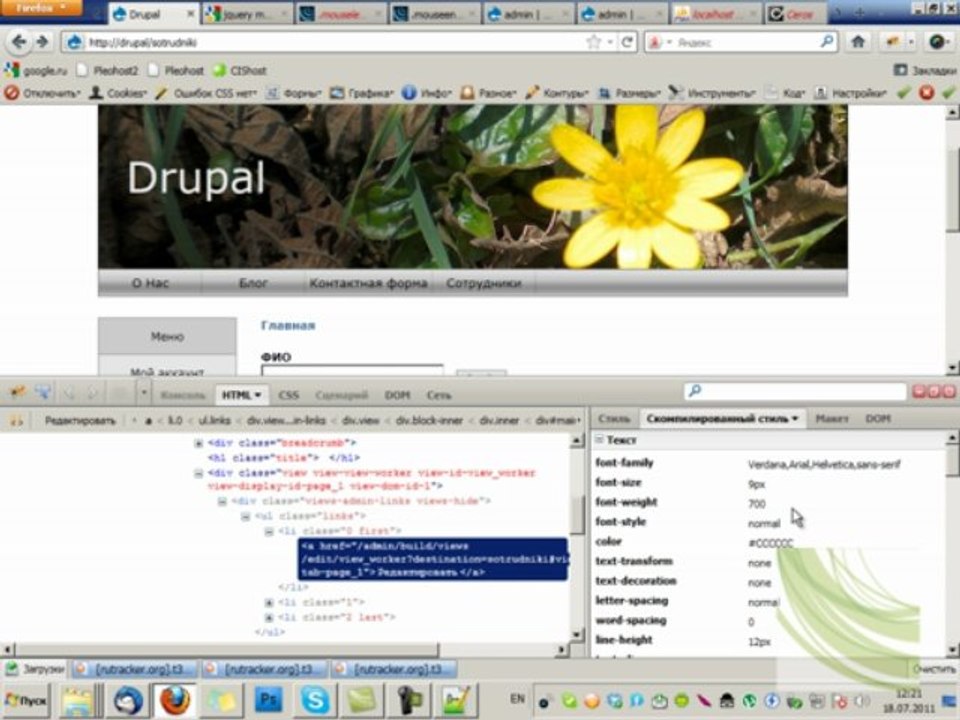
Task: Click the ul.links breadcrumb path item
Action: pos(214,421)
